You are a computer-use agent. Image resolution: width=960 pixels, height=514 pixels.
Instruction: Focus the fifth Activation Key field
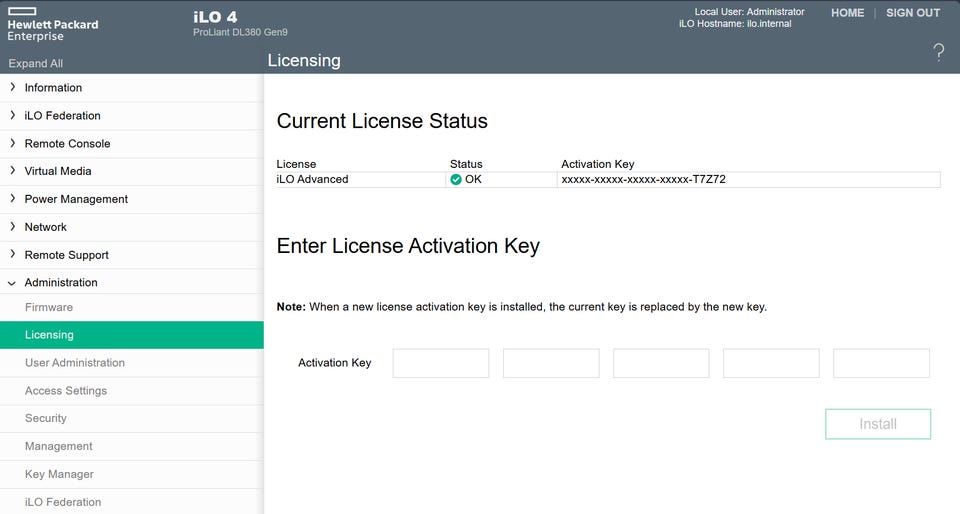[882, 363]
